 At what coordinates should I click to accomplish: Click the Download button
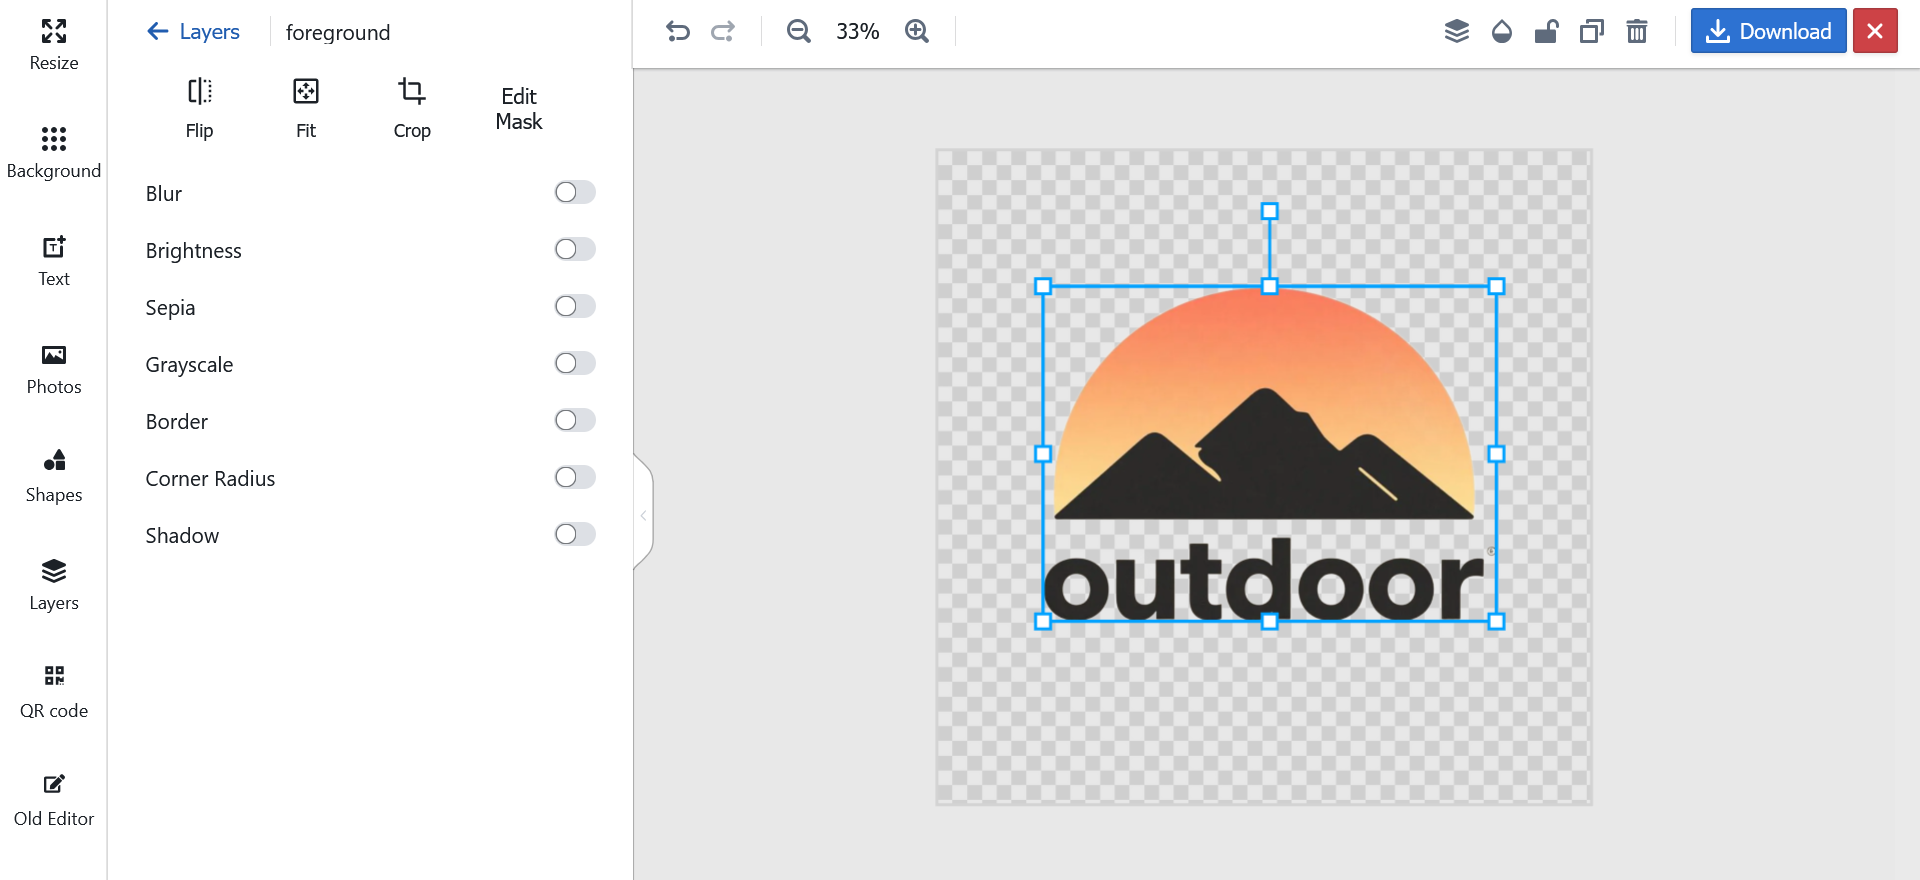coord(1767,32)
